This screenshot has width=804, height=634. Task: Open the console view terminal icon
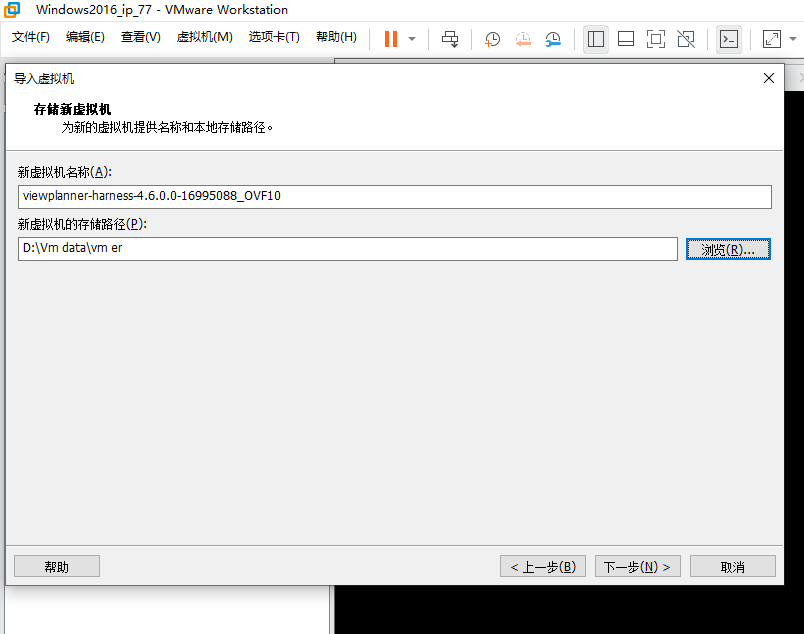(x=729, y=39)
